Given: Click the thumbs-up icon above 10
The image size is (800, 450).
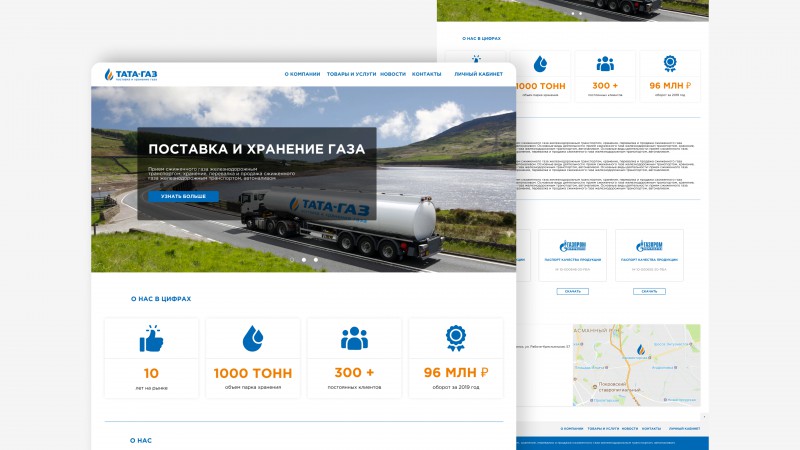Looking at the screenshot, I should (151, 338).
